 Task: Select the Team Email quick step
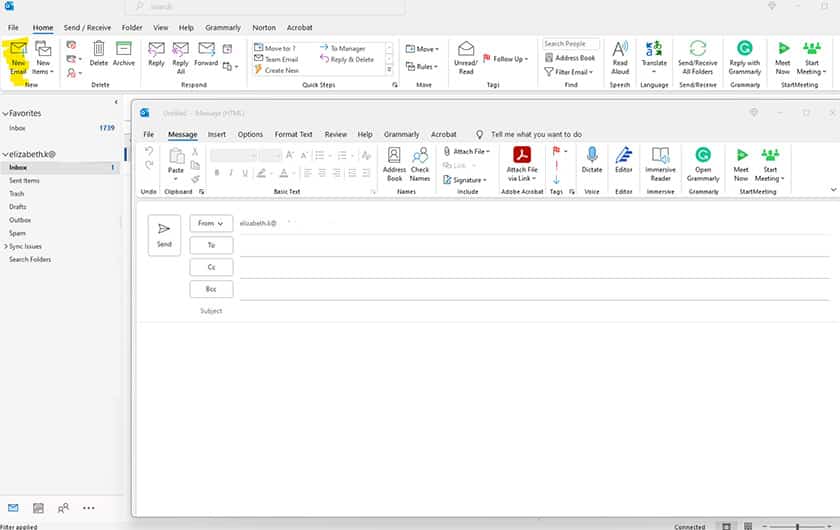pos(276,59)
